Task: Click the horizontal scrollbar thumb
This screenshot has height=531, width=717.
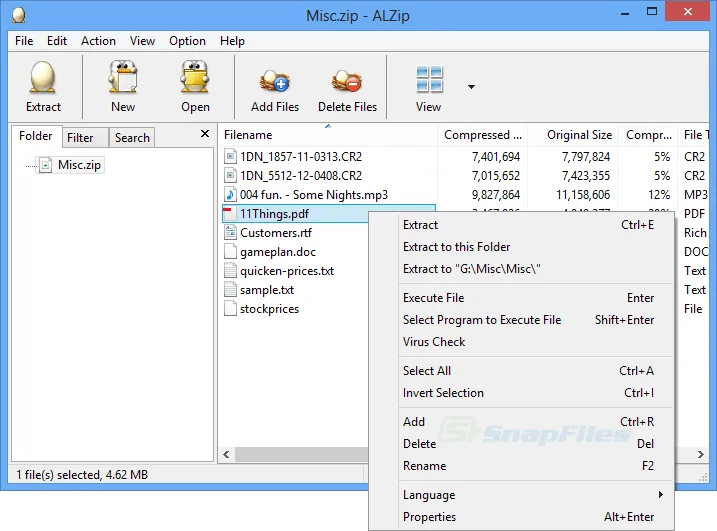Action: point(301,454)
